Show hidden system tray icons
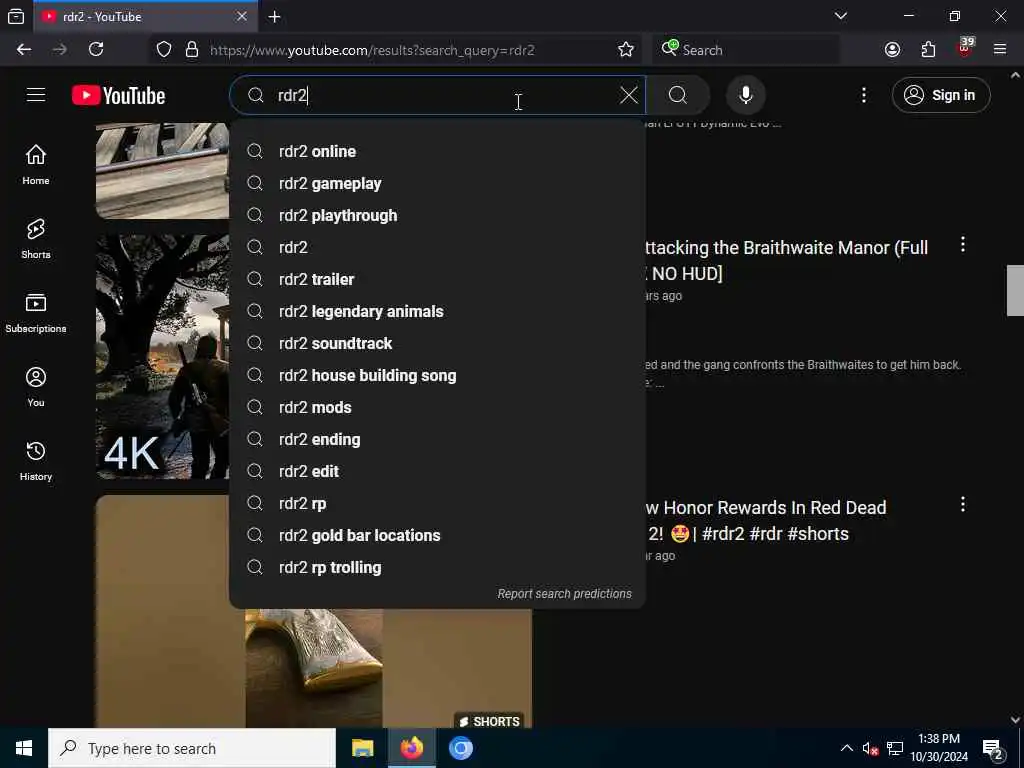Image resolution: width=1024 pixels, height=768 pixels. point(846,748)
